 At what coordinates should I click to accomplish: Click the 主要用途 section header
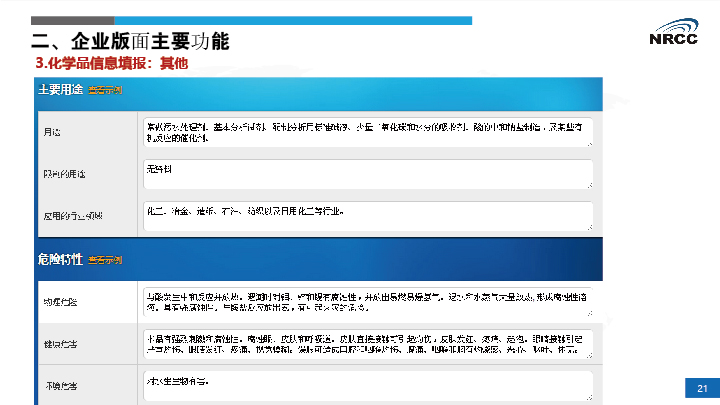60,91
